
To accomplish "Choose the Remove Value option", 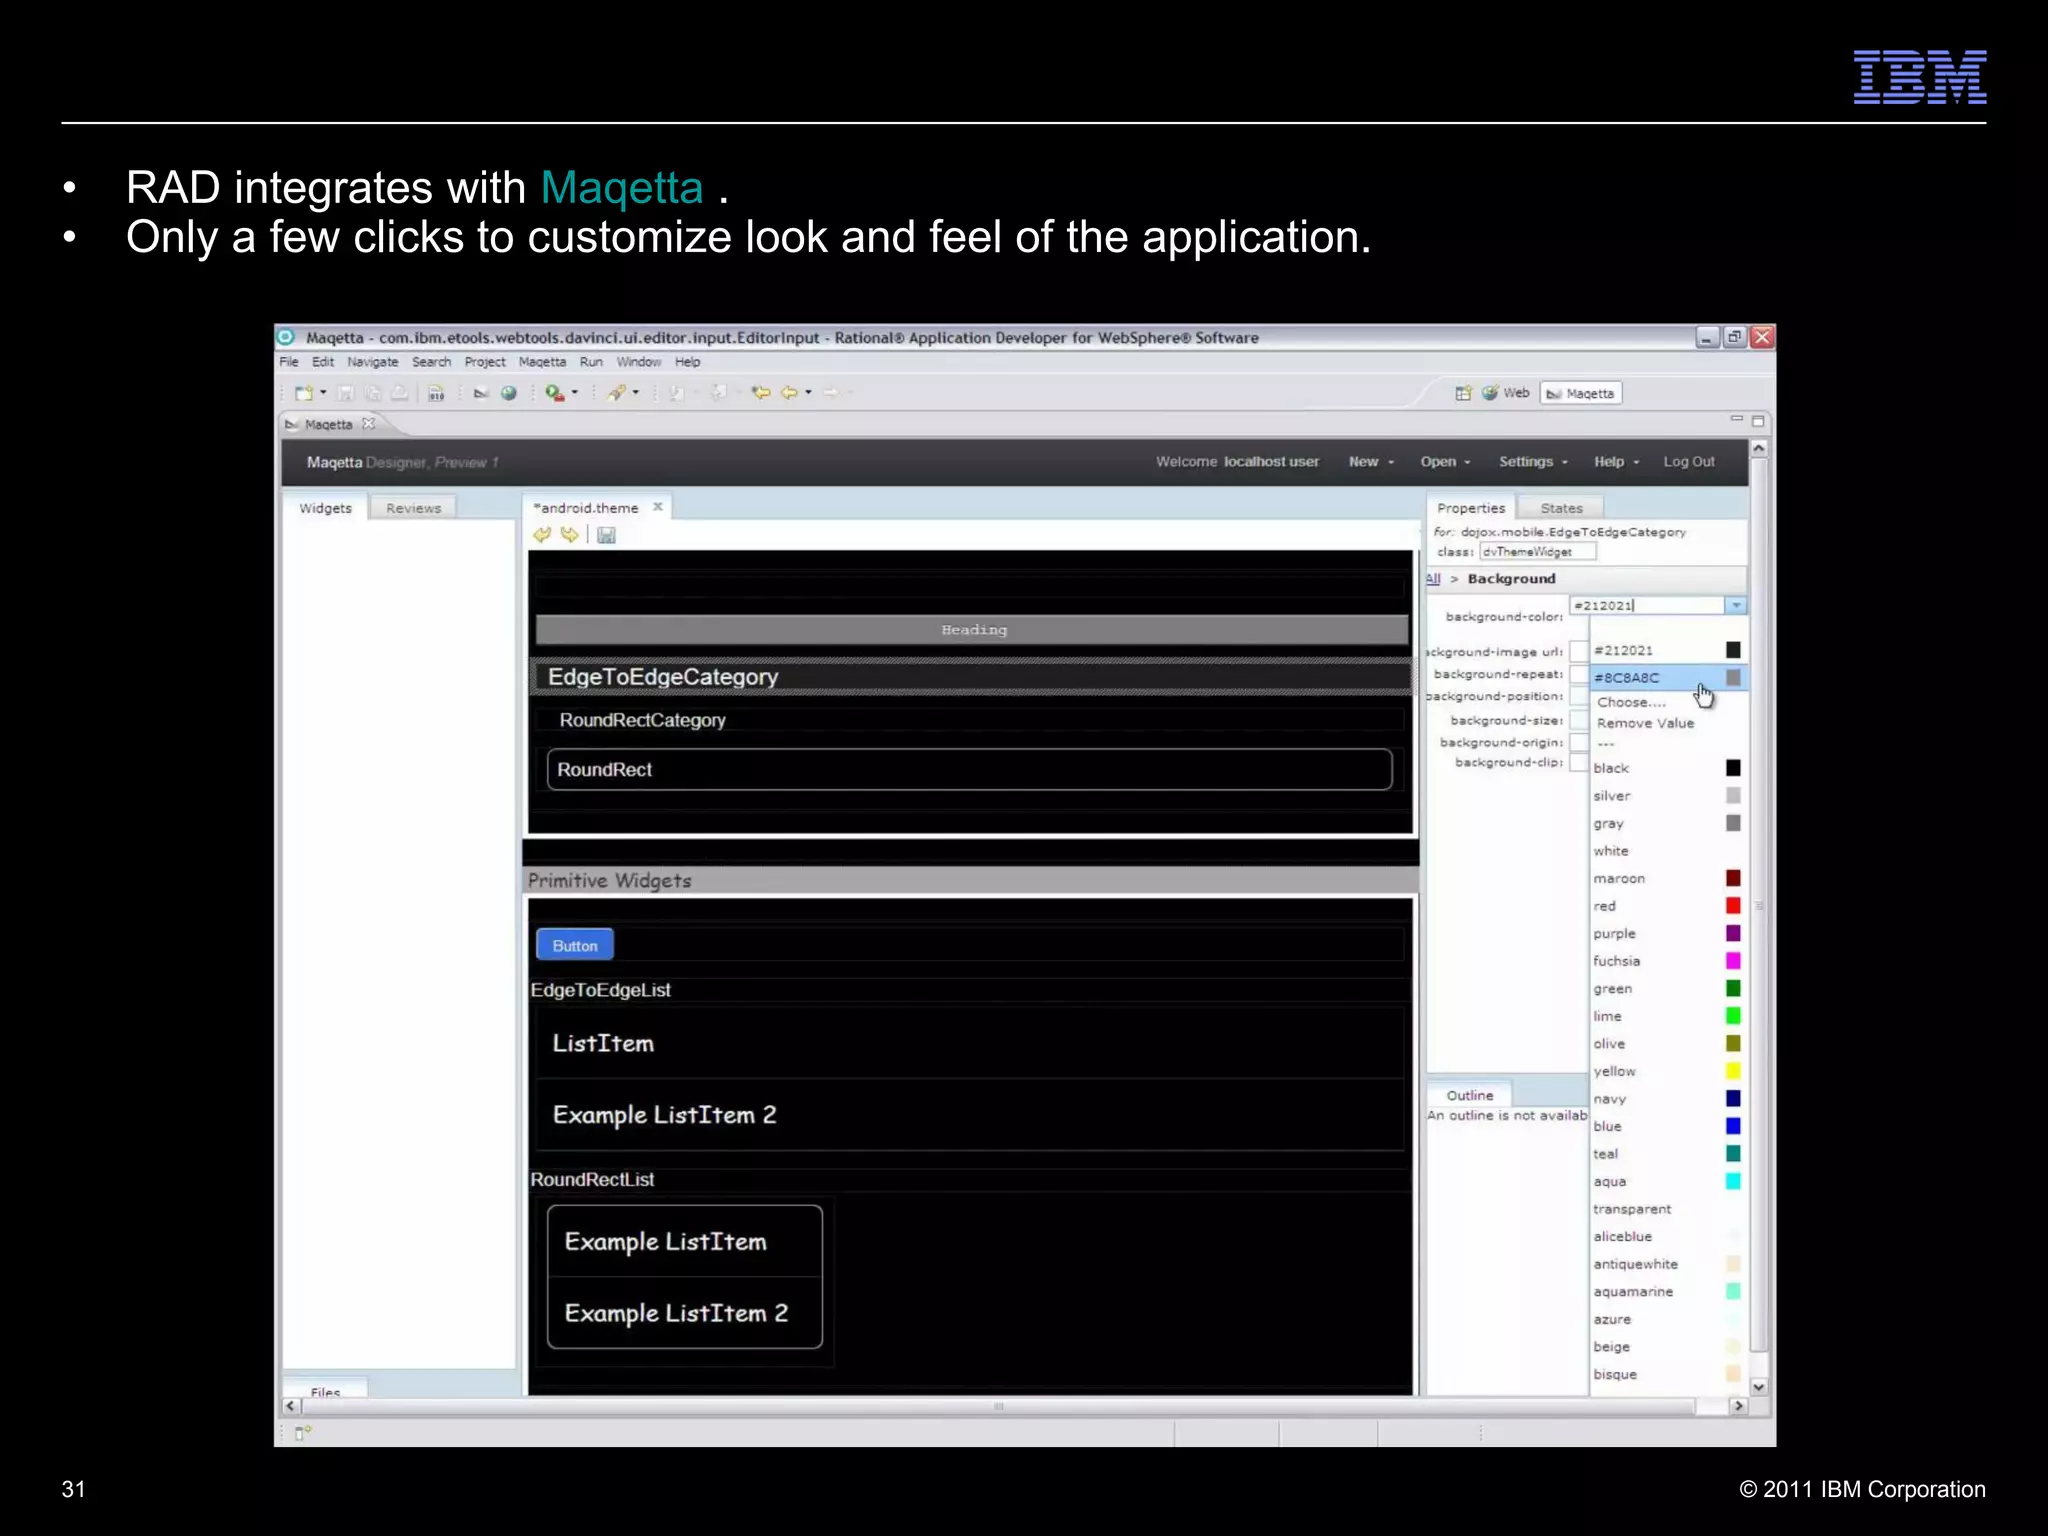I will pos(1645,723).
